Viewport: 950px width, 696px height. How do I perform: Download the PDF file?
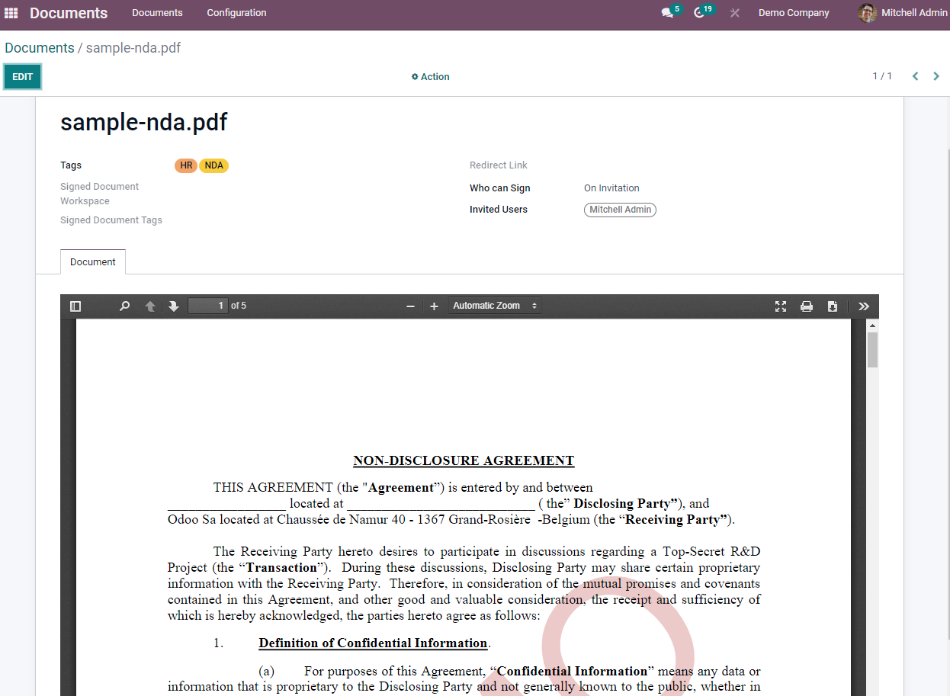pos(832,306)
